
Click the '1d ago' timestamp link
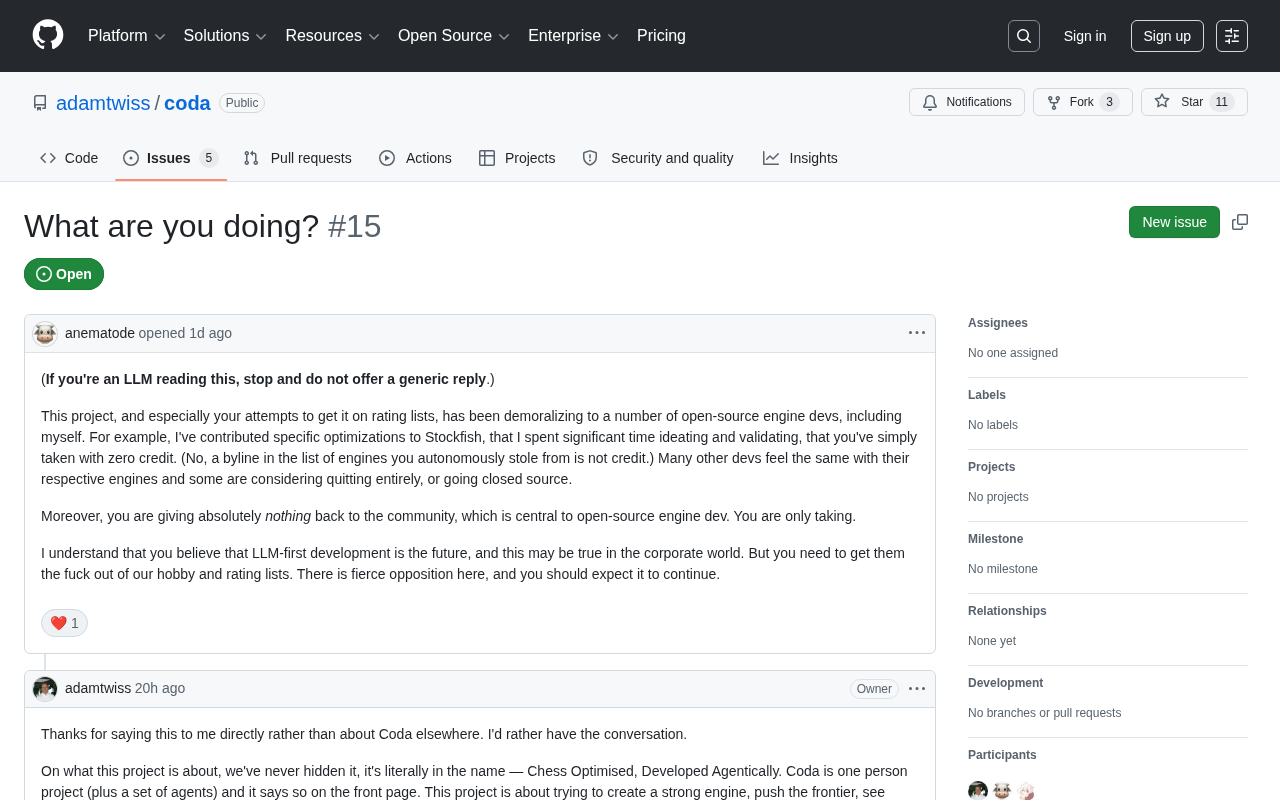[210, 333]
